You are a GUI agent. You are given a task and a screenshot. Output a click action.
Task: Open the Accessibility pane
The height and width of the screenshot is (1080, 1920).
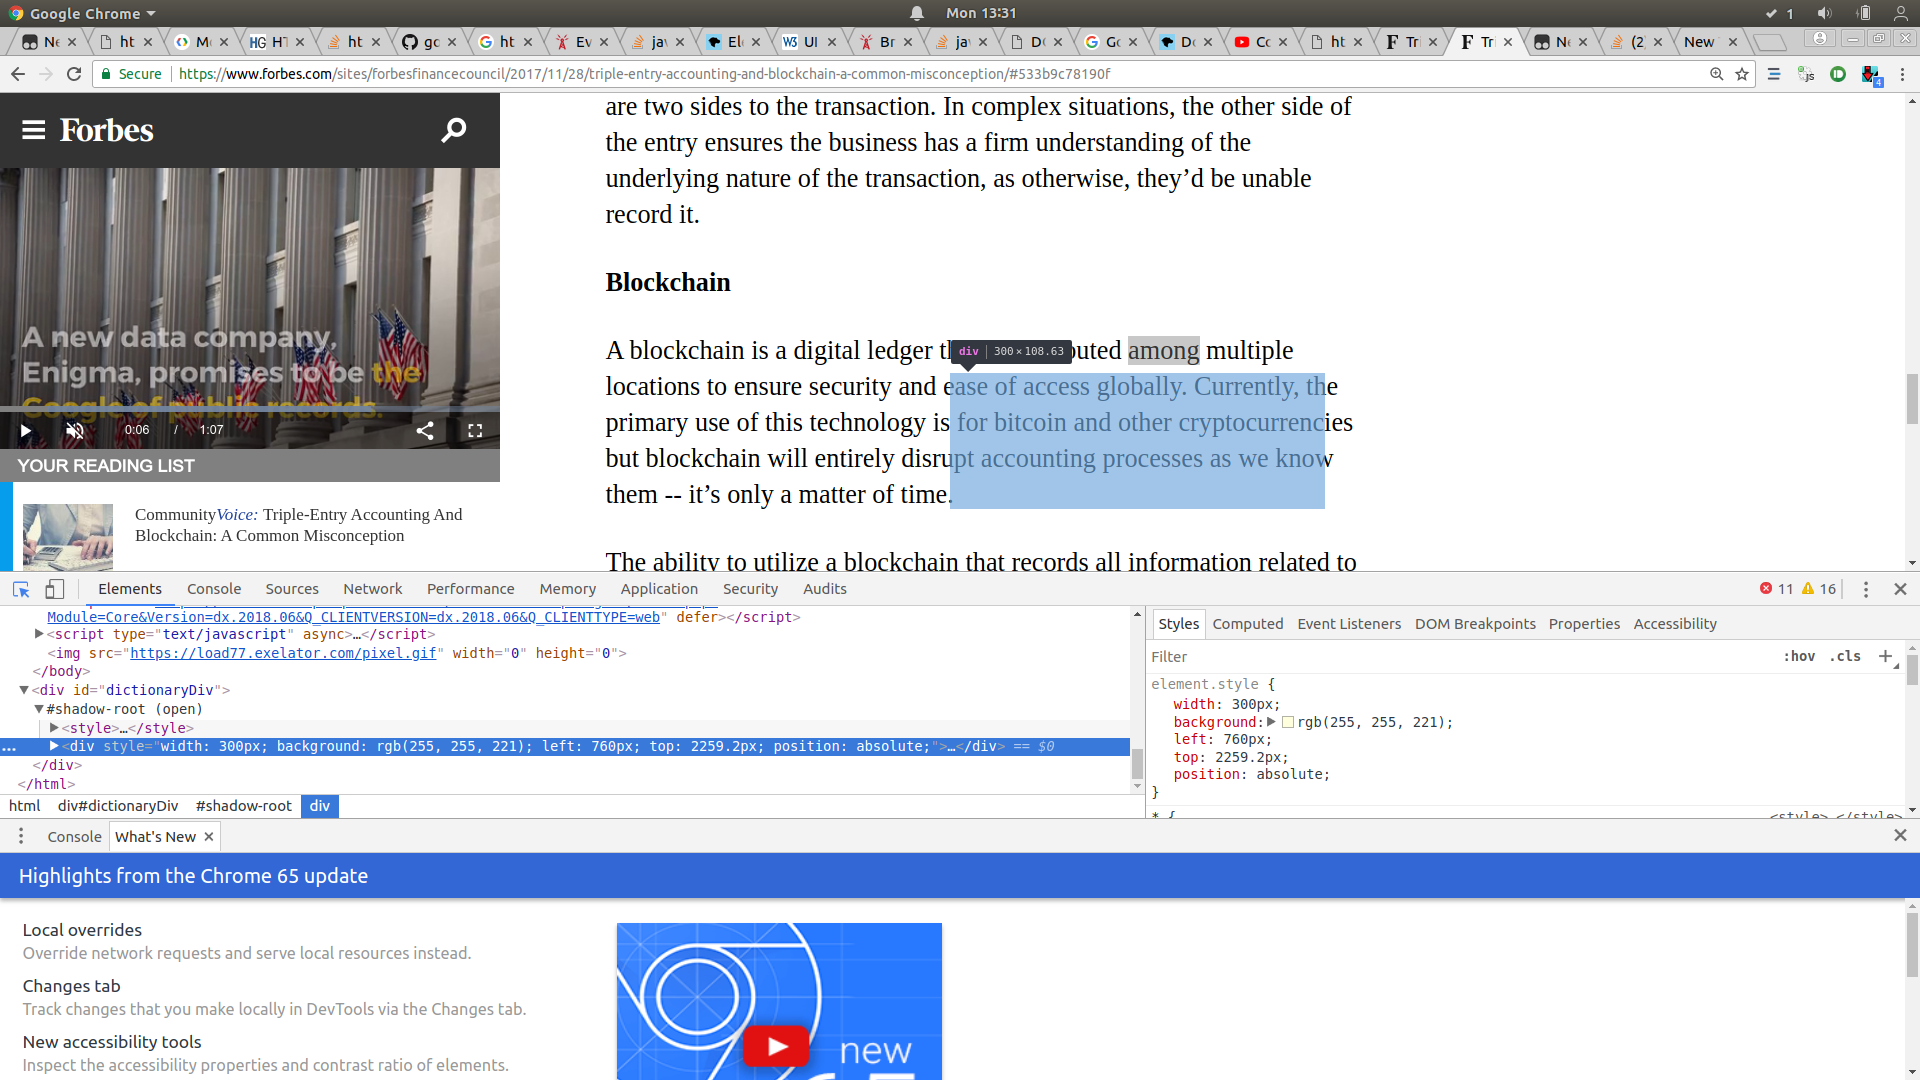pyautogui.click(x=1675, y=624)
